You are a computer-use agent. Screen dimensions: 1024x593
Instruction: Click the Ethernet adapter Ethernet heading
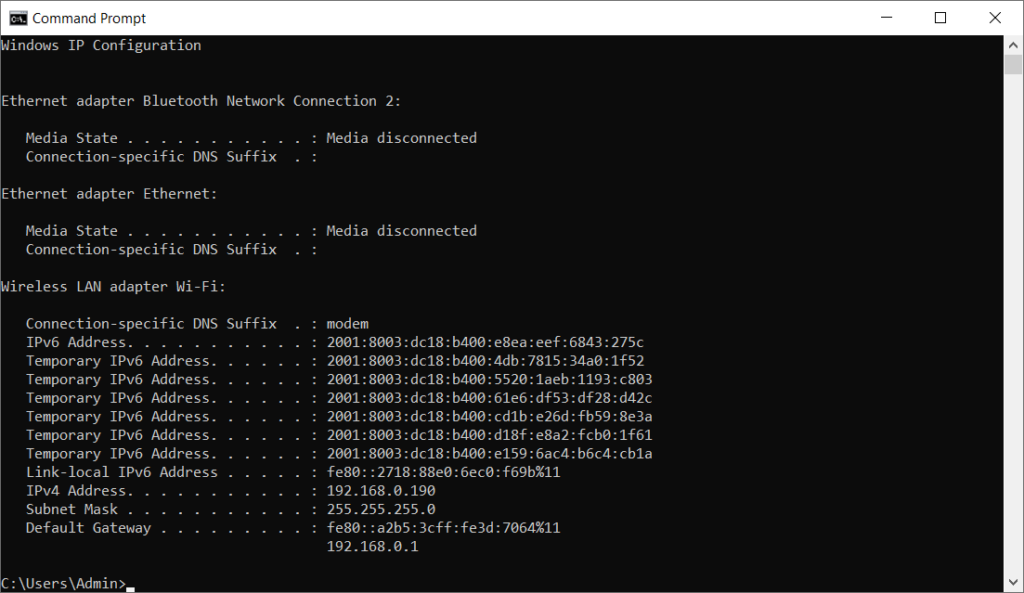110,194
